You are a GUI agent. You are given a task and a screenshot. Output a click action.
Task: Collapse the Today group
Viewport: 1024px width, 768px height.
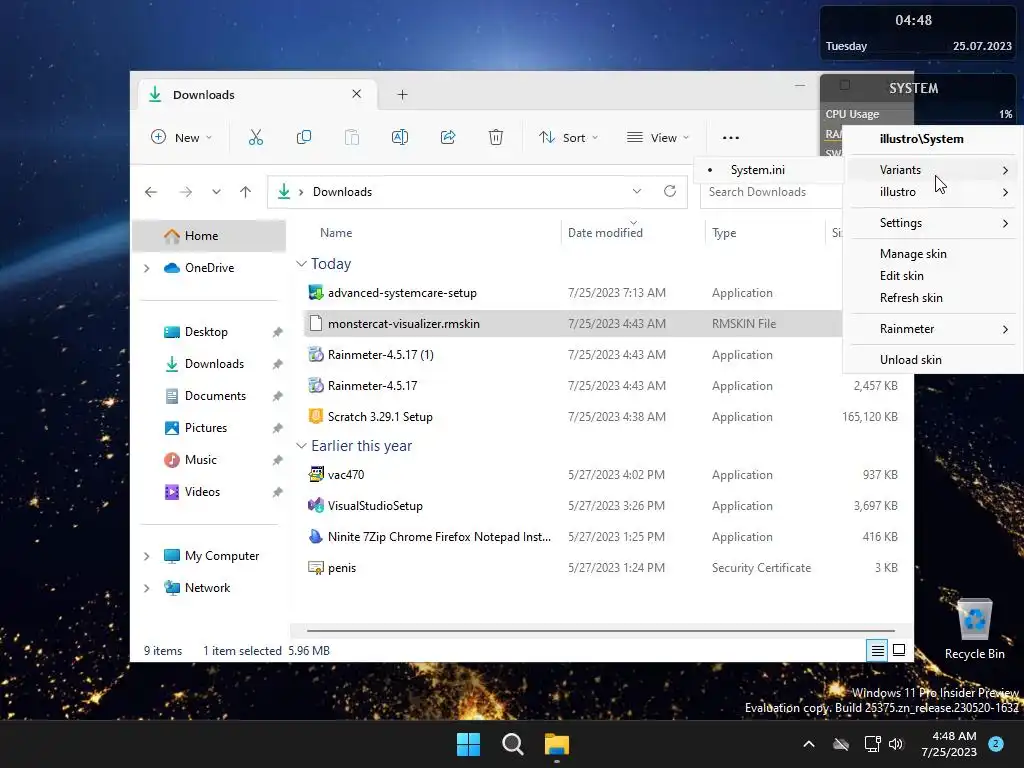pos(301,264)
